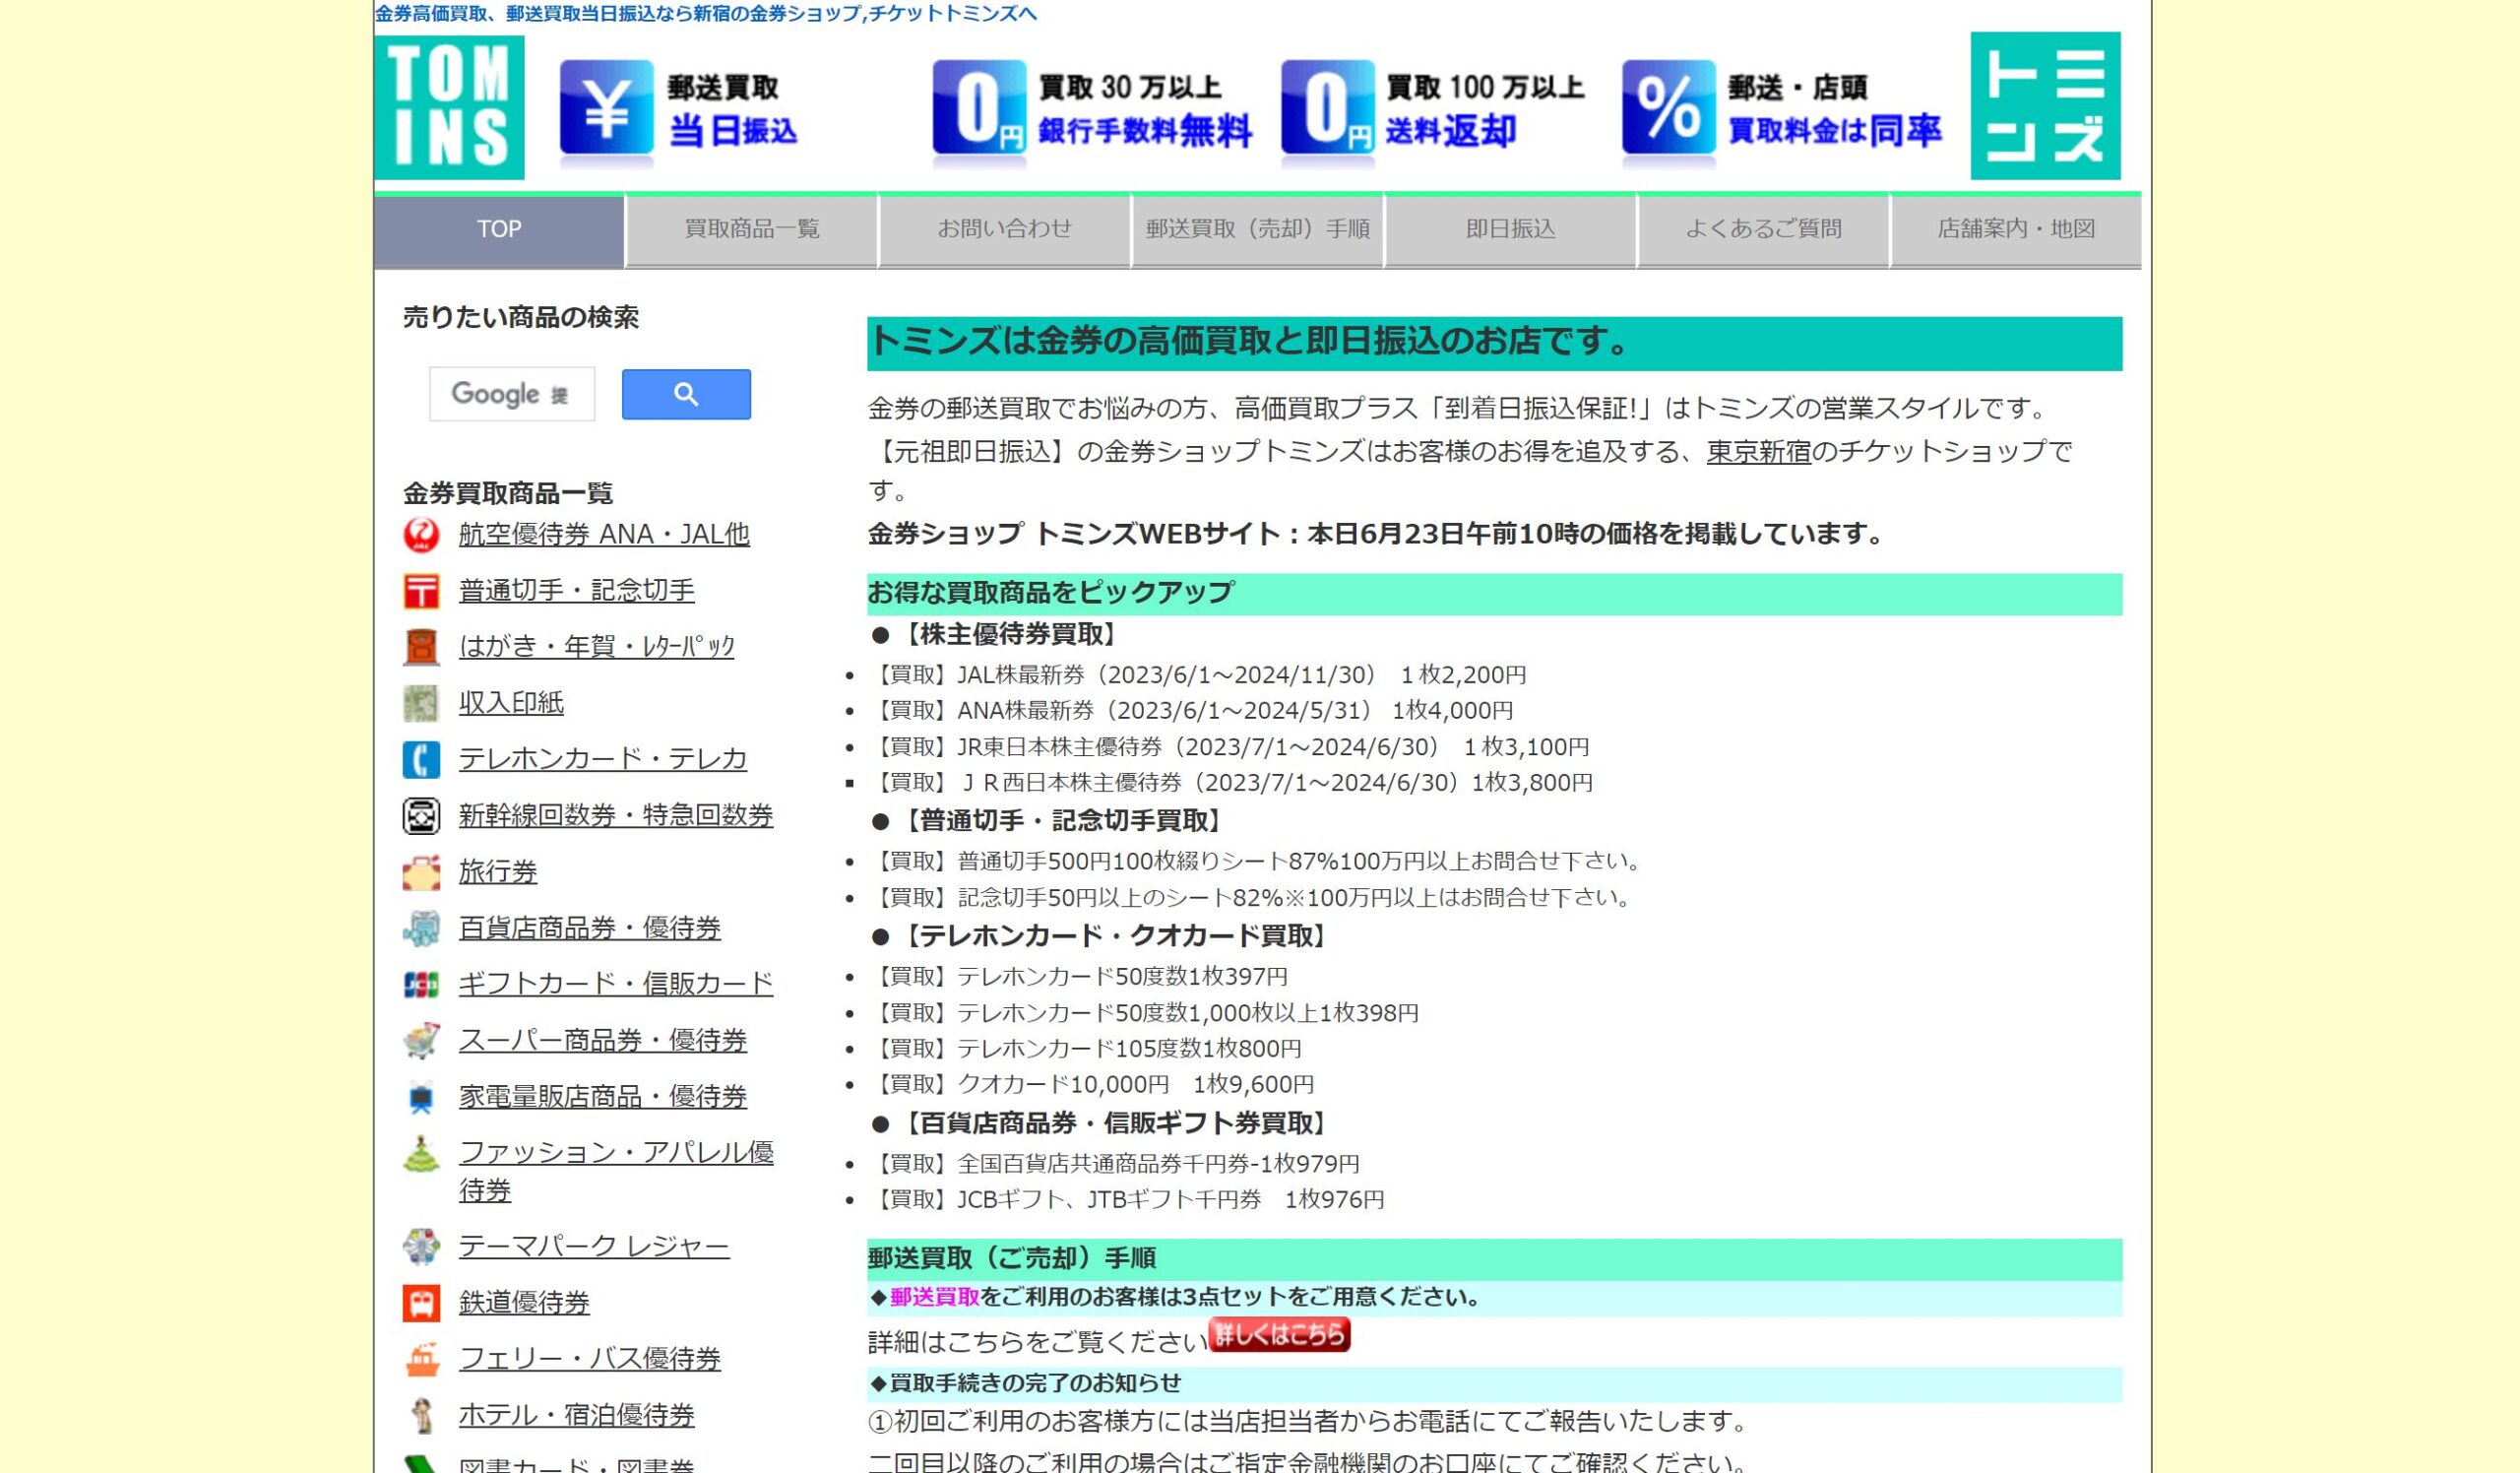
Task: Click the JCB gift card icon
Action: click(421, 985)
